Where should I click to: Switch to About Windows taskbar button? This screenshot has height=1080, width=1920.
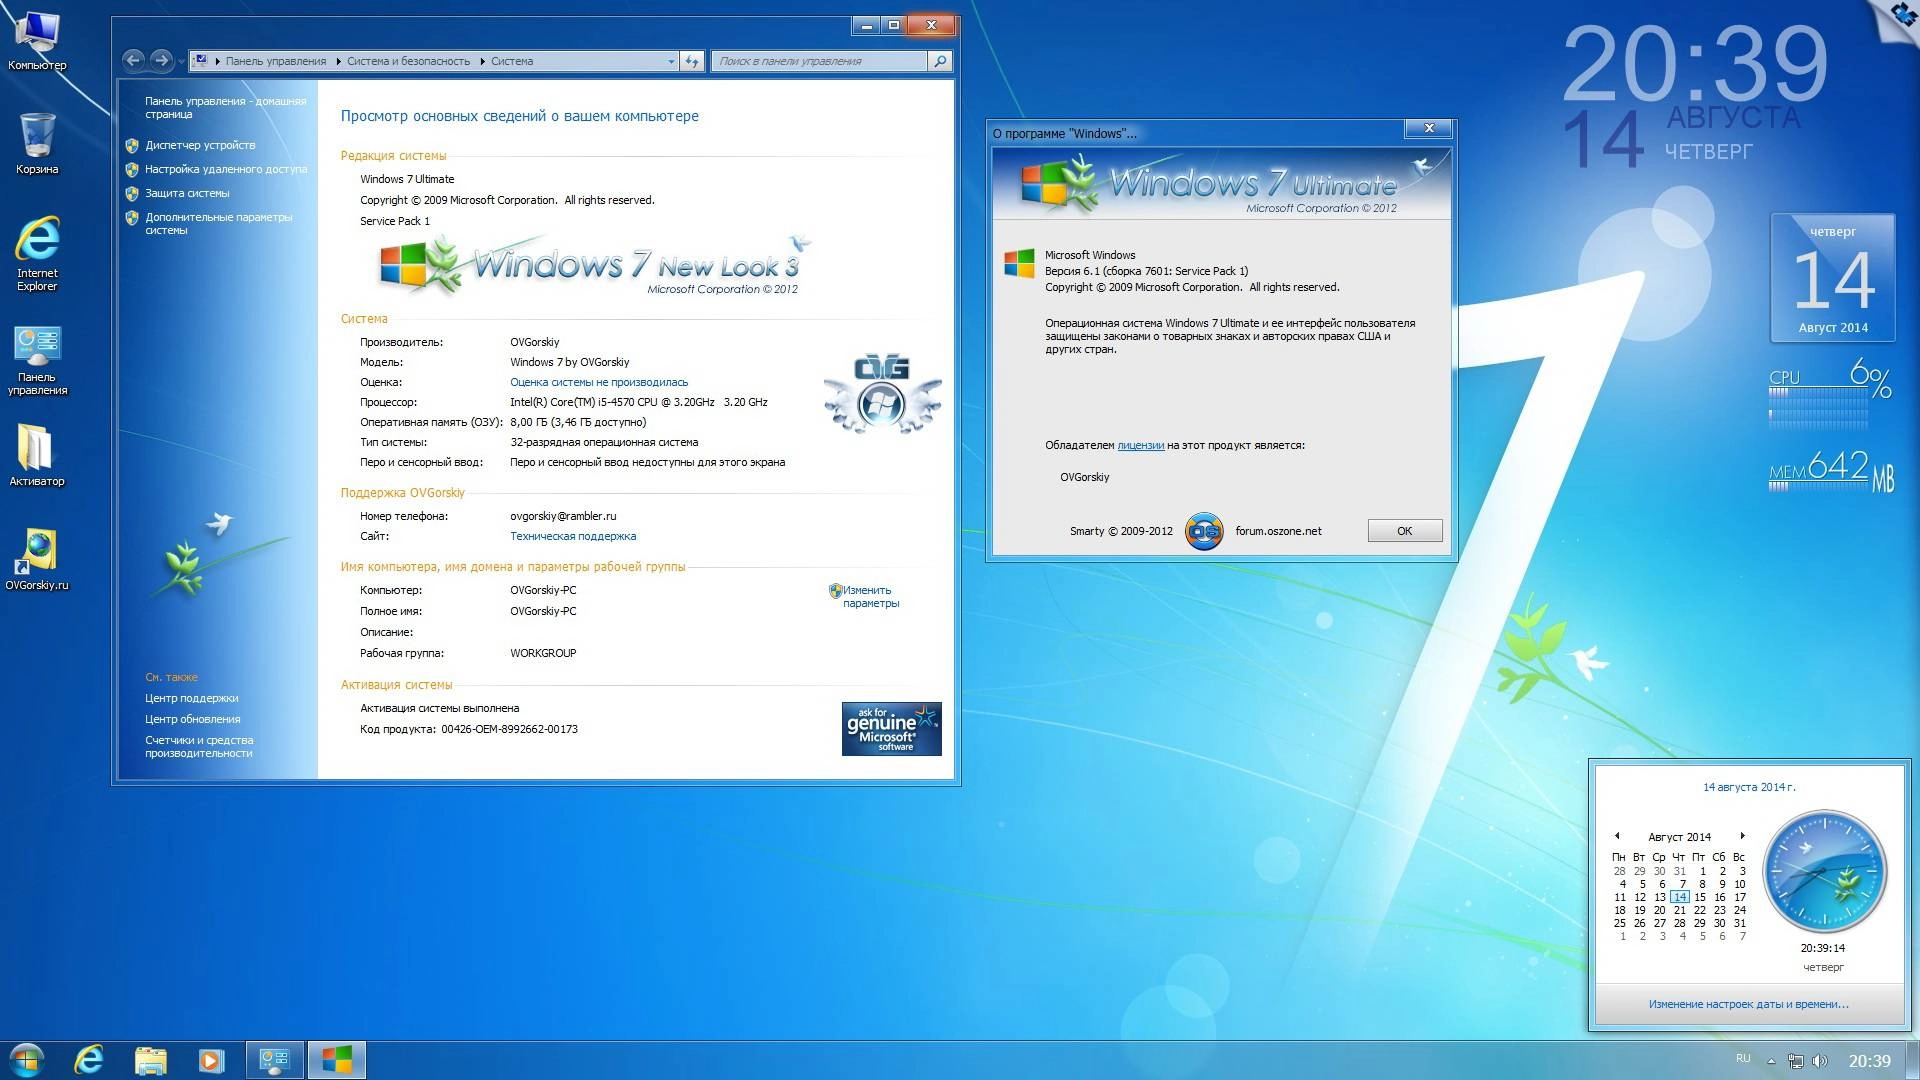tap(336, 1060)
